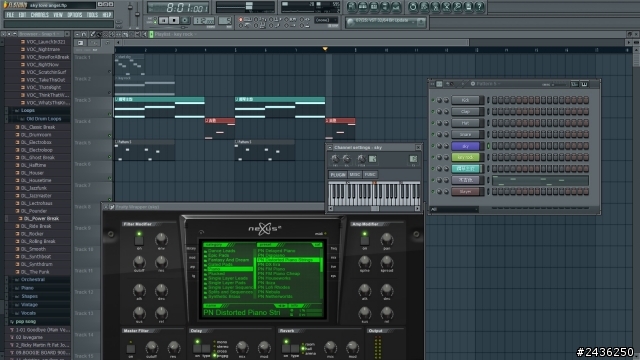Select the purple sky channel button
This screenshot has height=360, width=640.
coord(465,146)
